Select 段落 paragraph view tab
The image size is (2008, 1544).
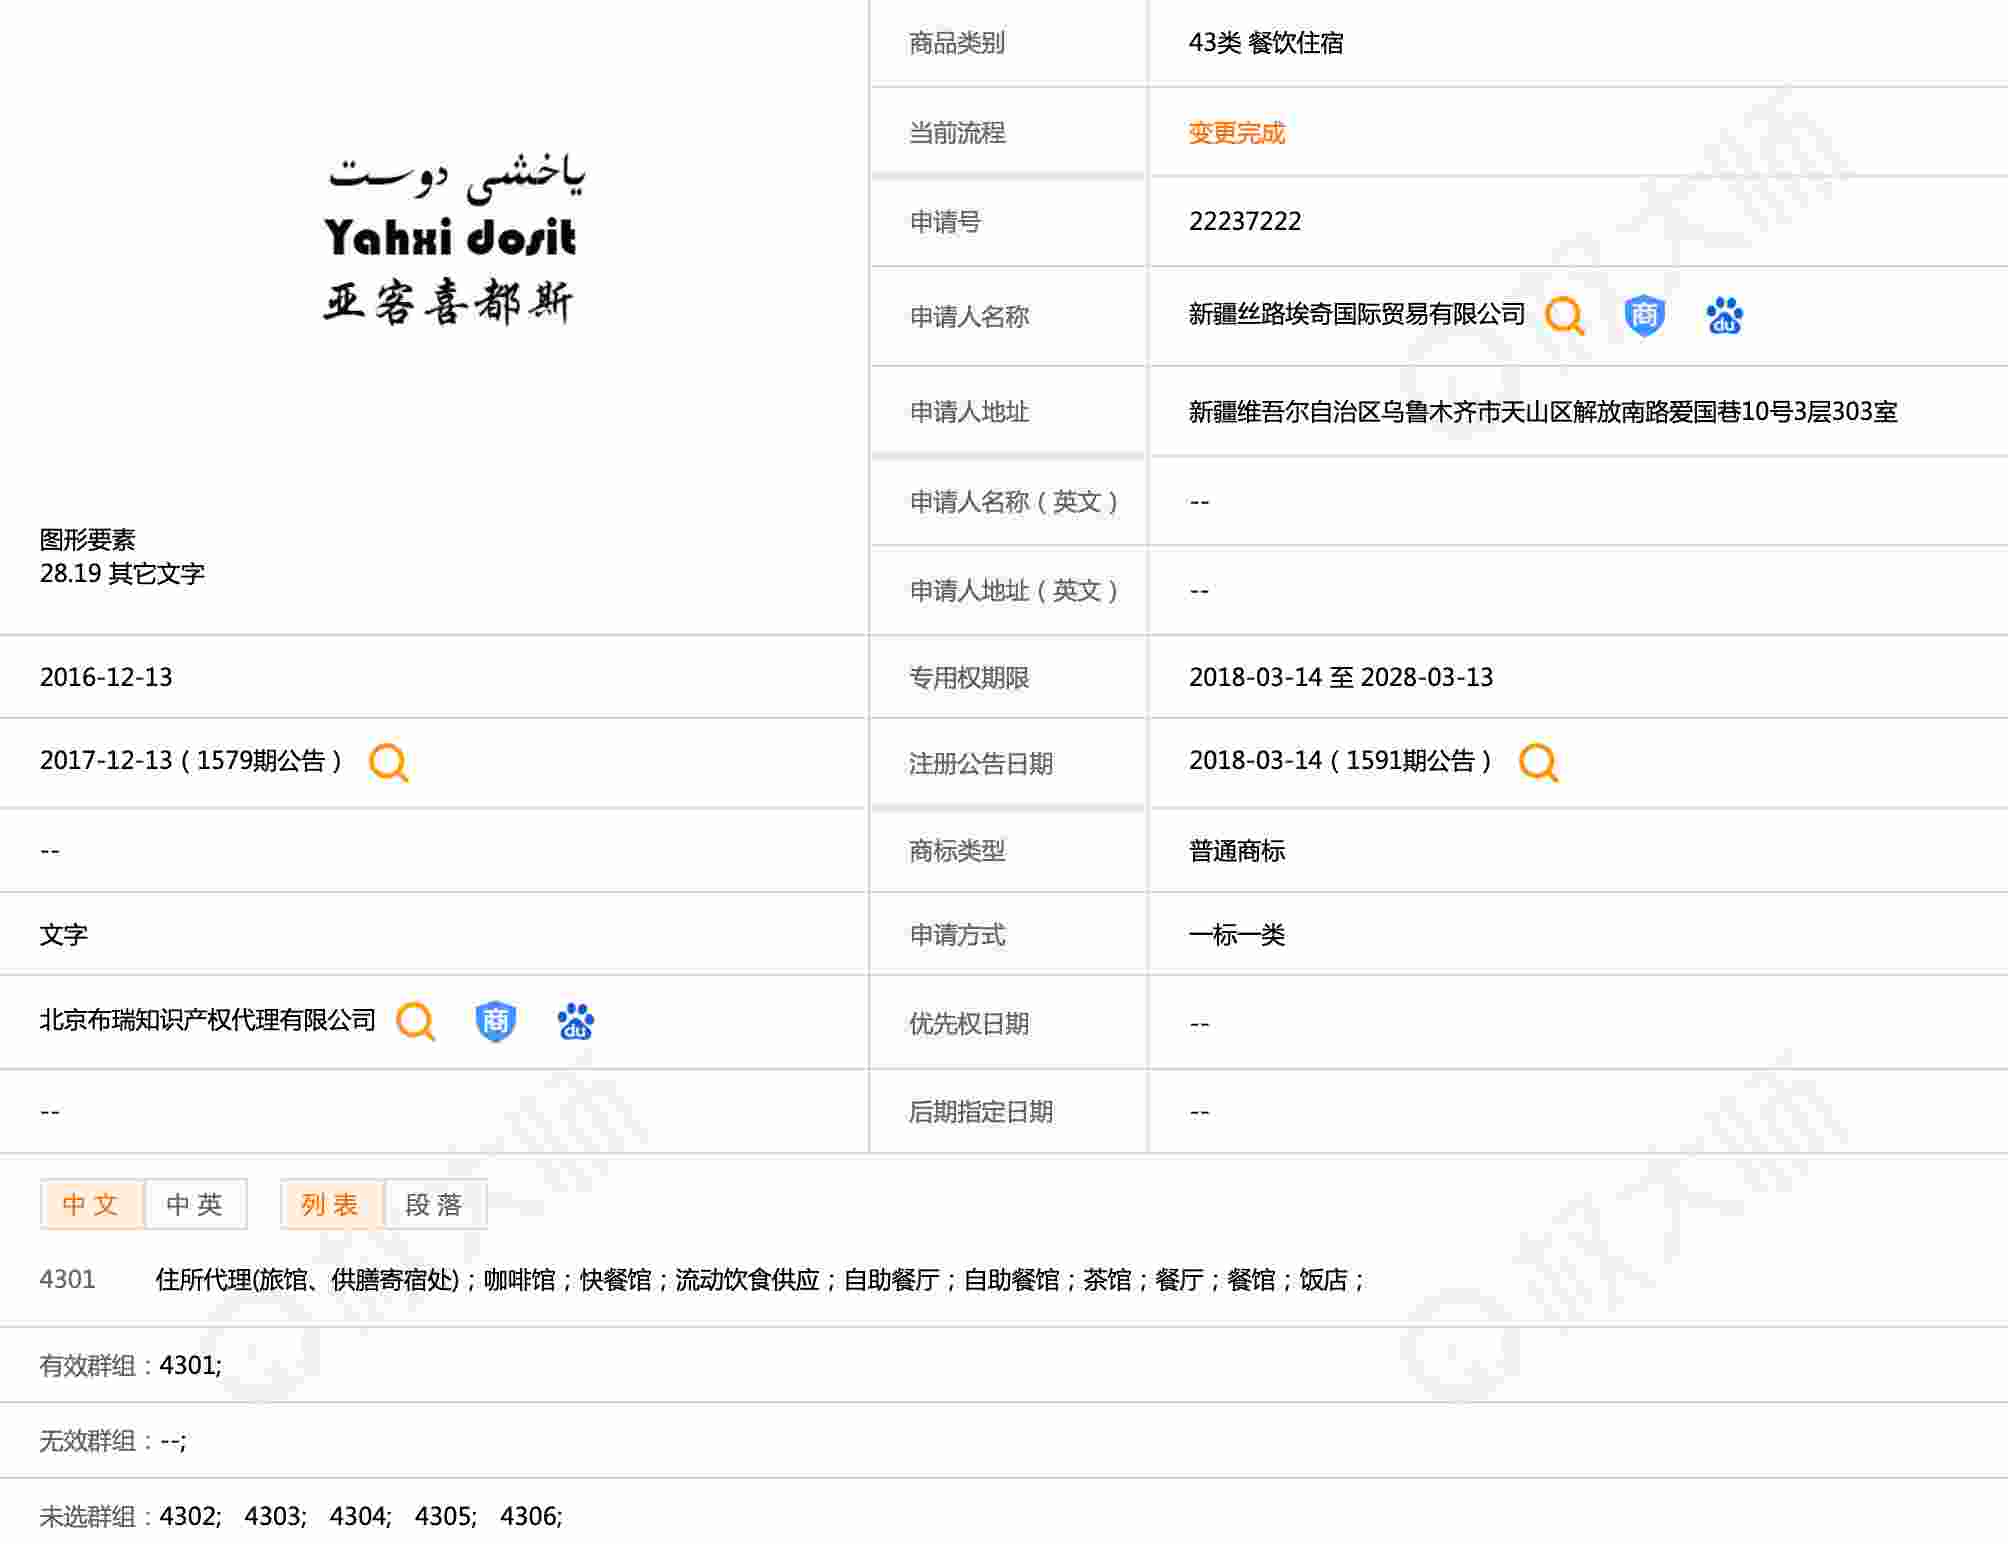[435, 1204]
